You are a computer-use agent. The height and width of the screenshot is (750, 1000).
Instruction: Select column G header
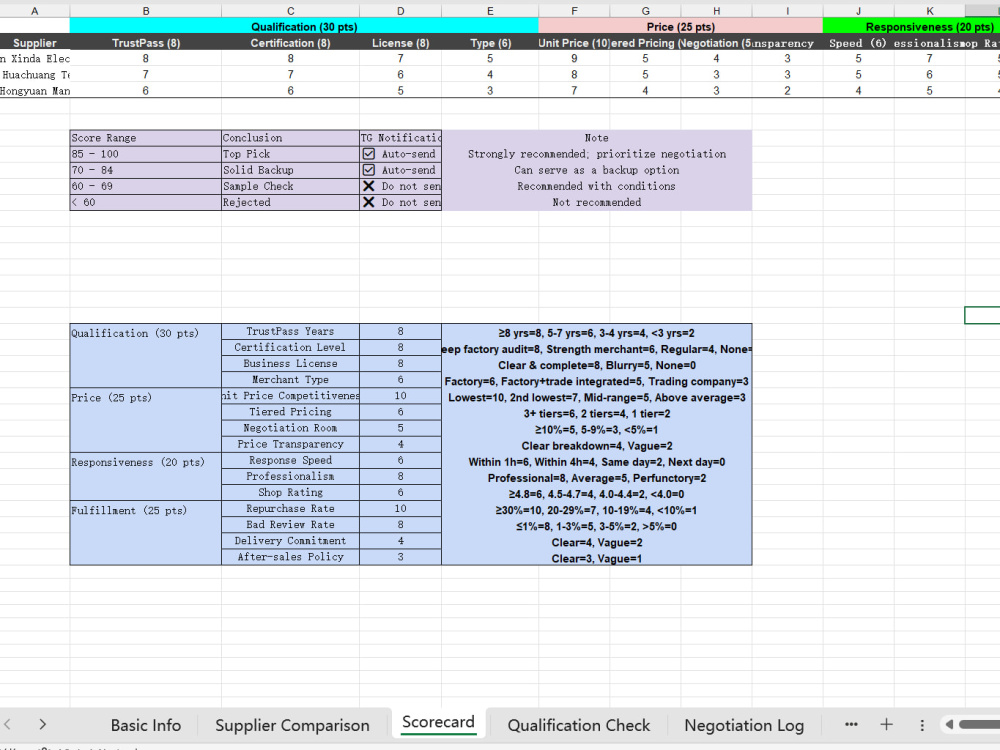[645, 11]
